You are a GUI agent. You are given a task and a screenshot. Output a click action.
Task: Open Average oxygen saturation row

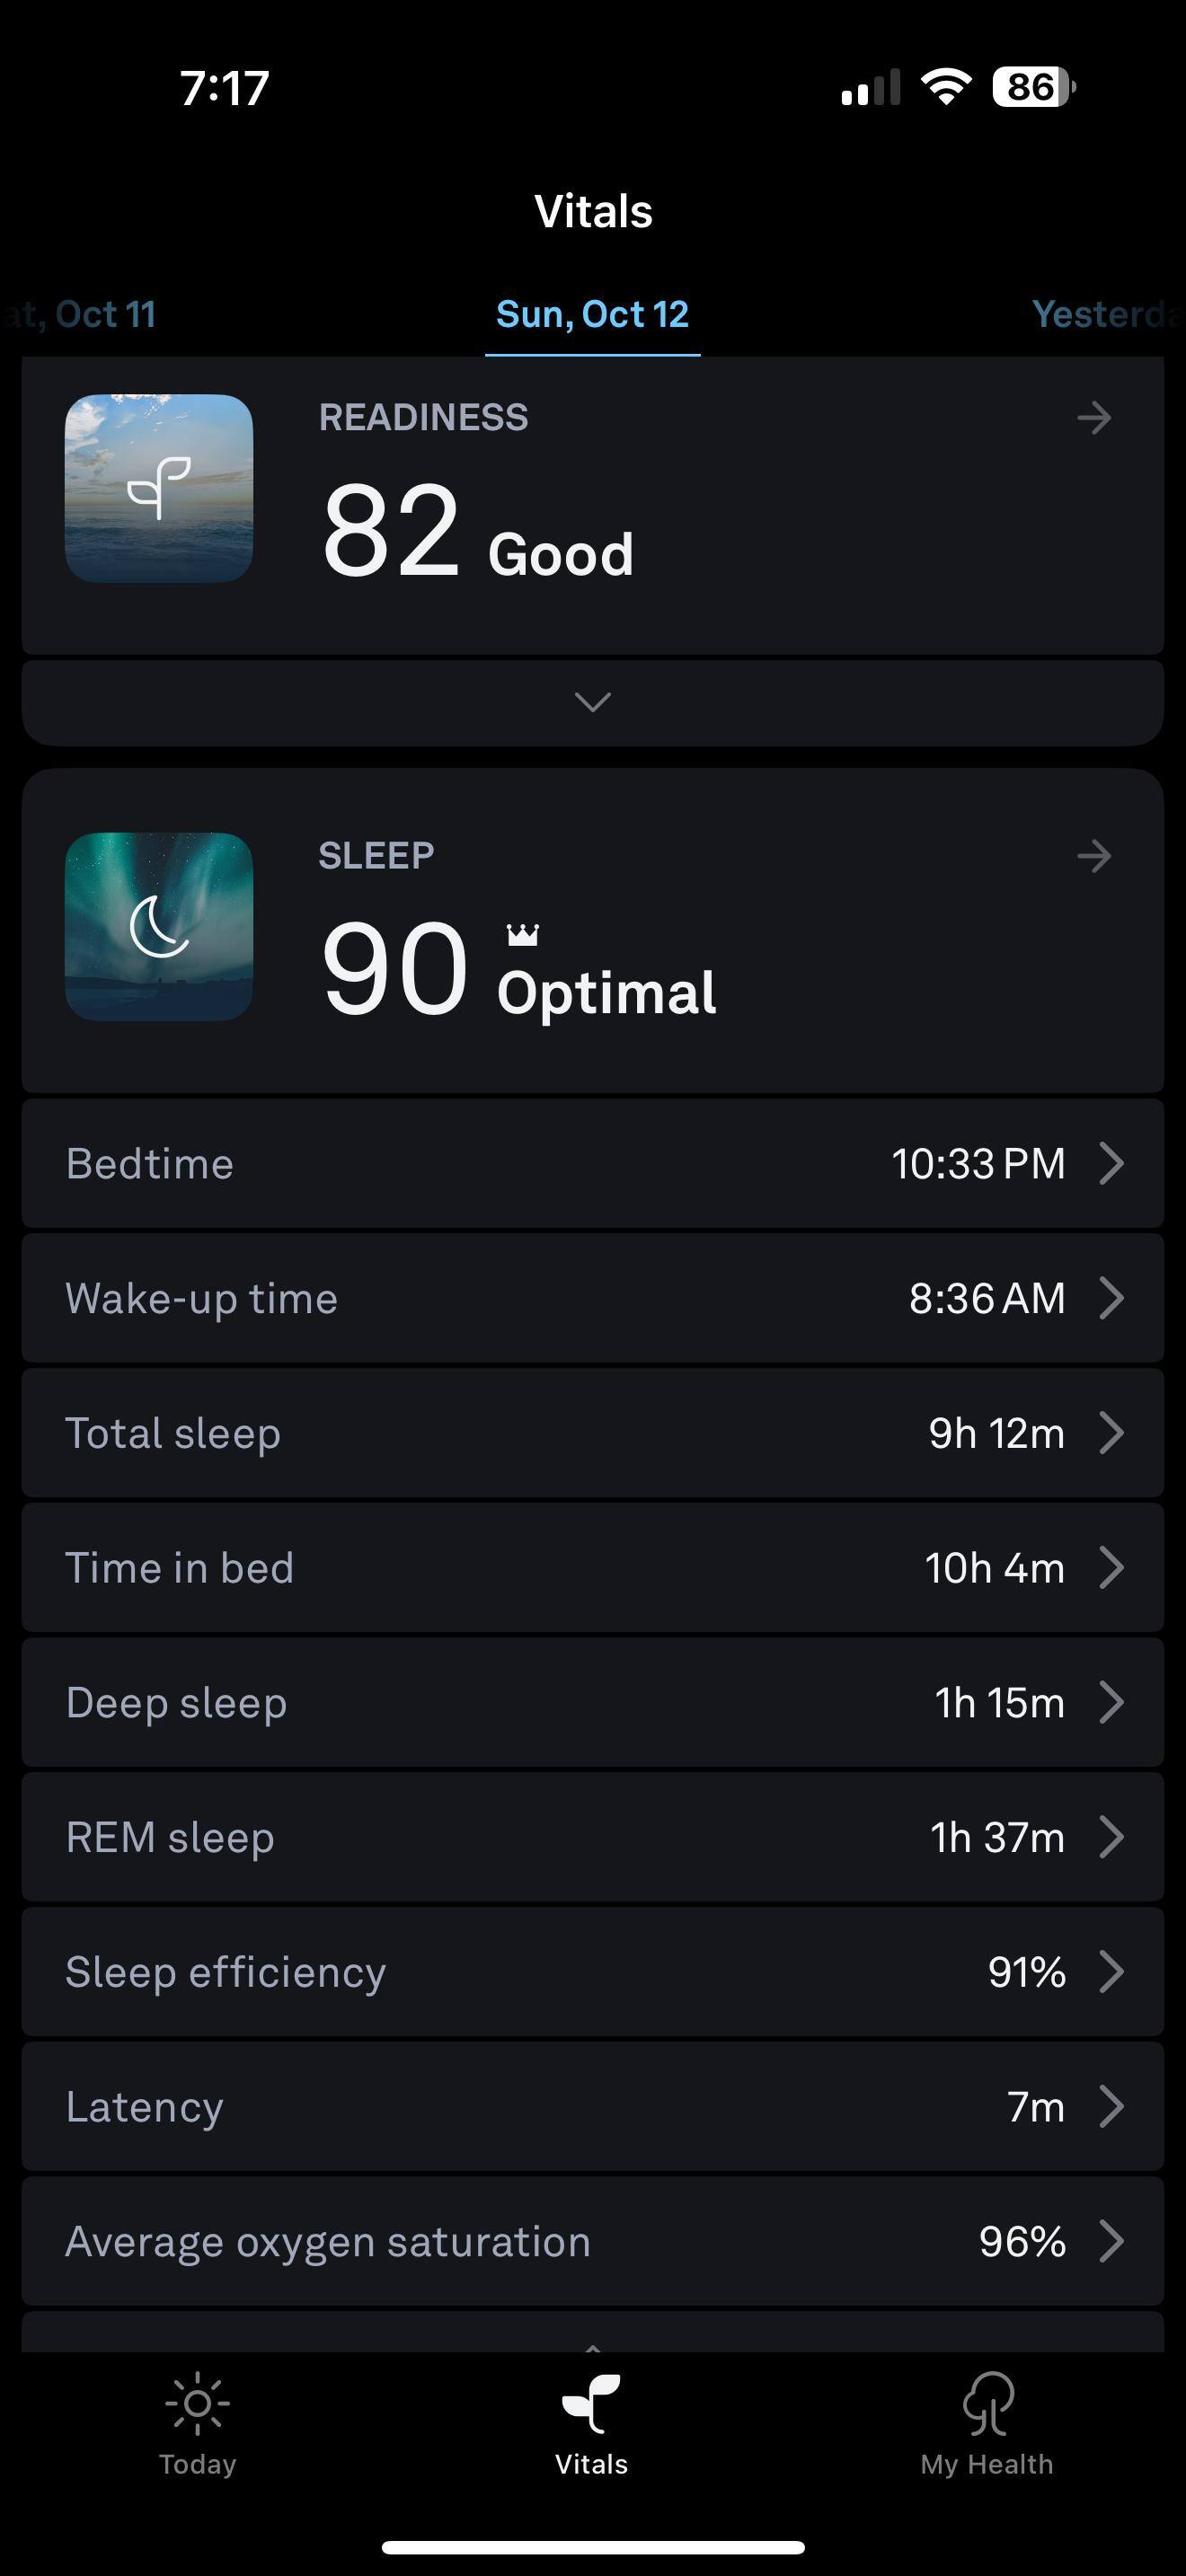click(x=592, y=2241)
